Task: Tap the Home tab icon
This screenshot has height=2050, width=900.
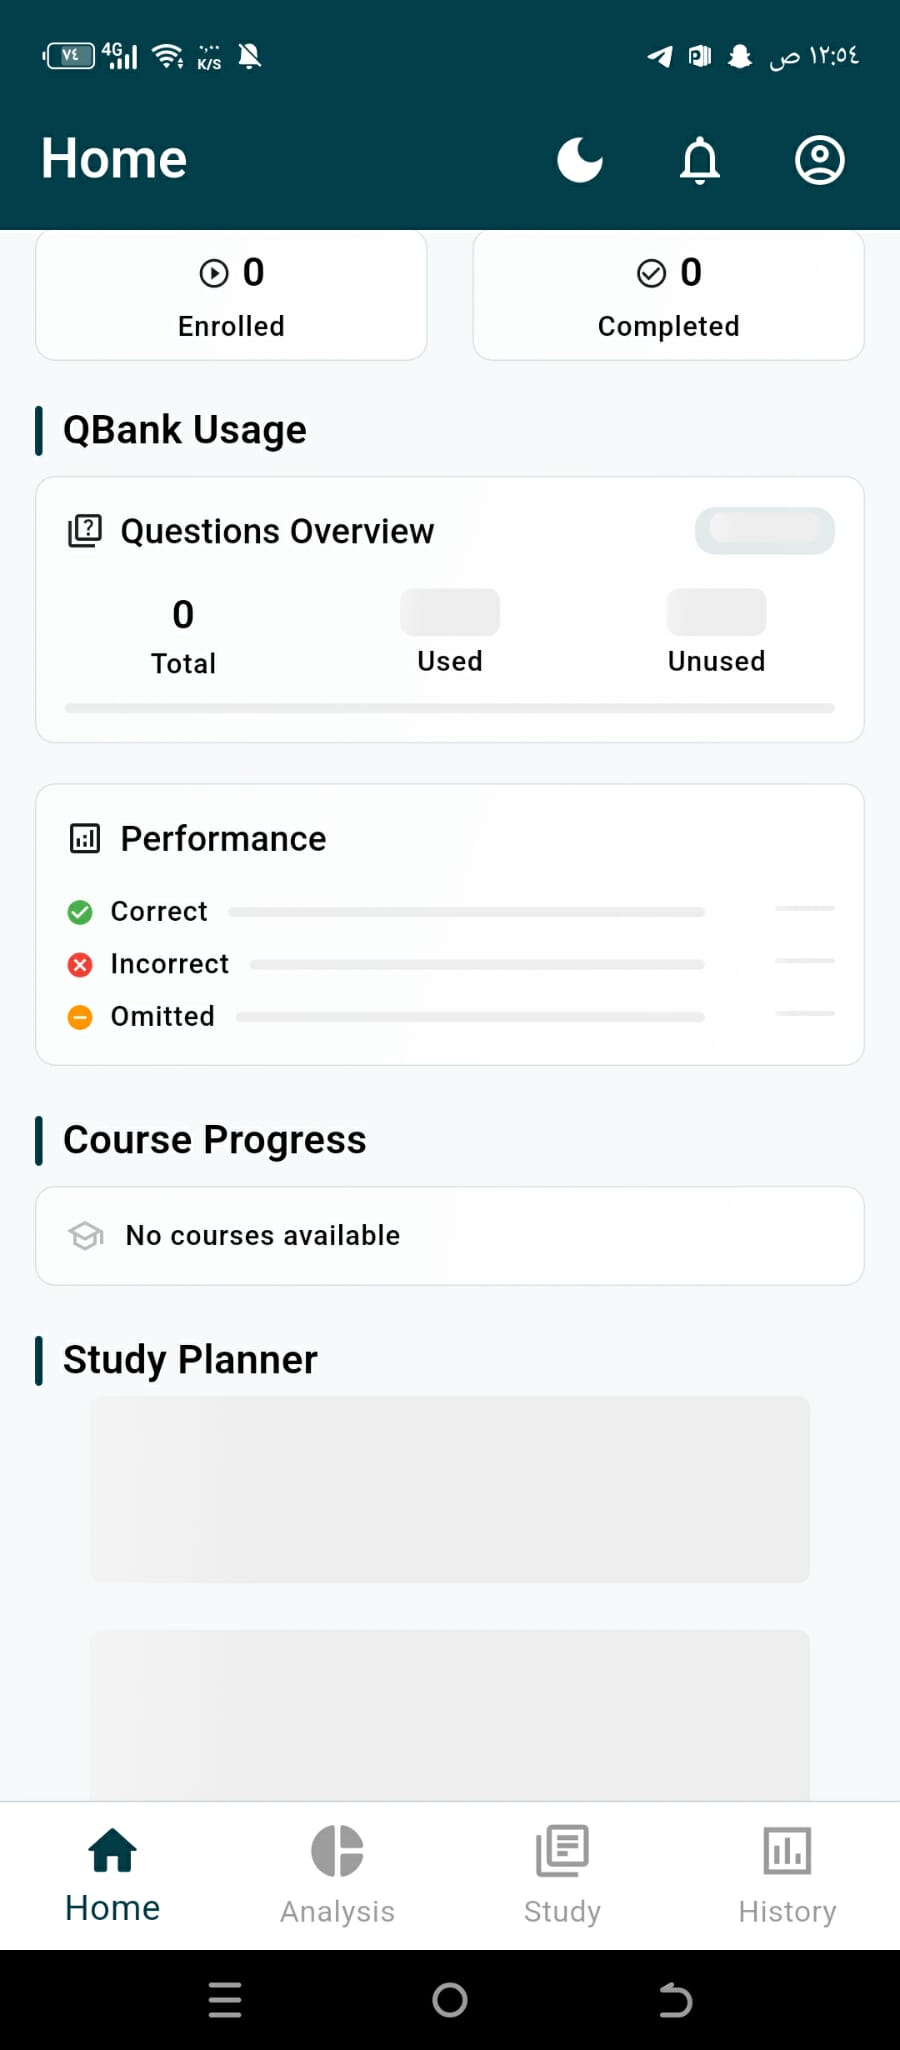Action: point(113,1852)
